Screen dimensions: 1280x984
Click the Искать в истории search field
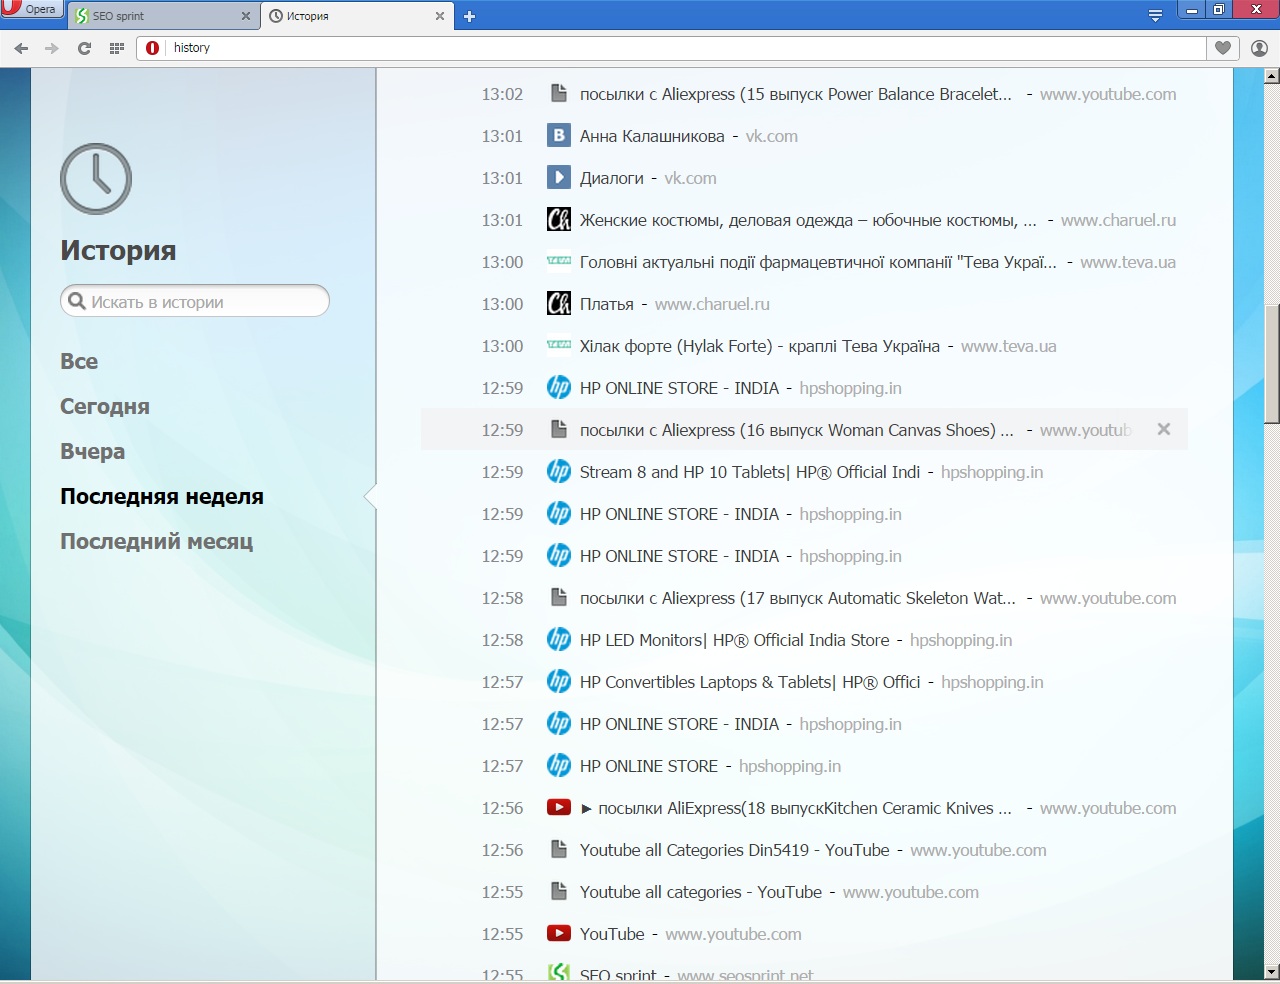pos(195,301)
